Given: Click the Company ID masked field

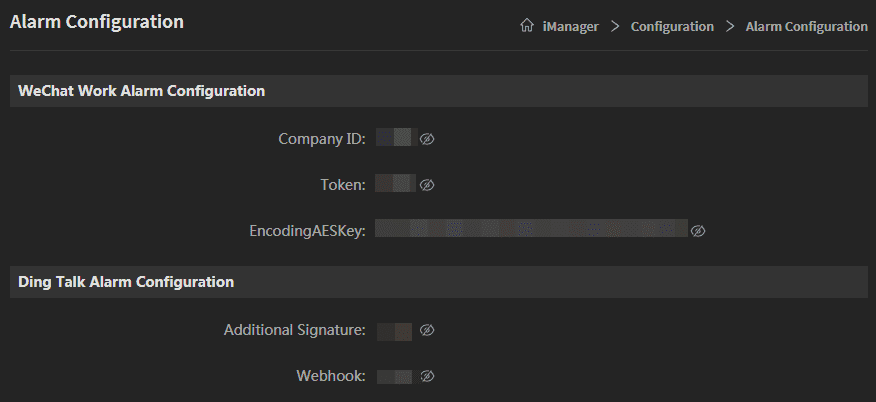Looking at the screenshot, I should [395, 138].
